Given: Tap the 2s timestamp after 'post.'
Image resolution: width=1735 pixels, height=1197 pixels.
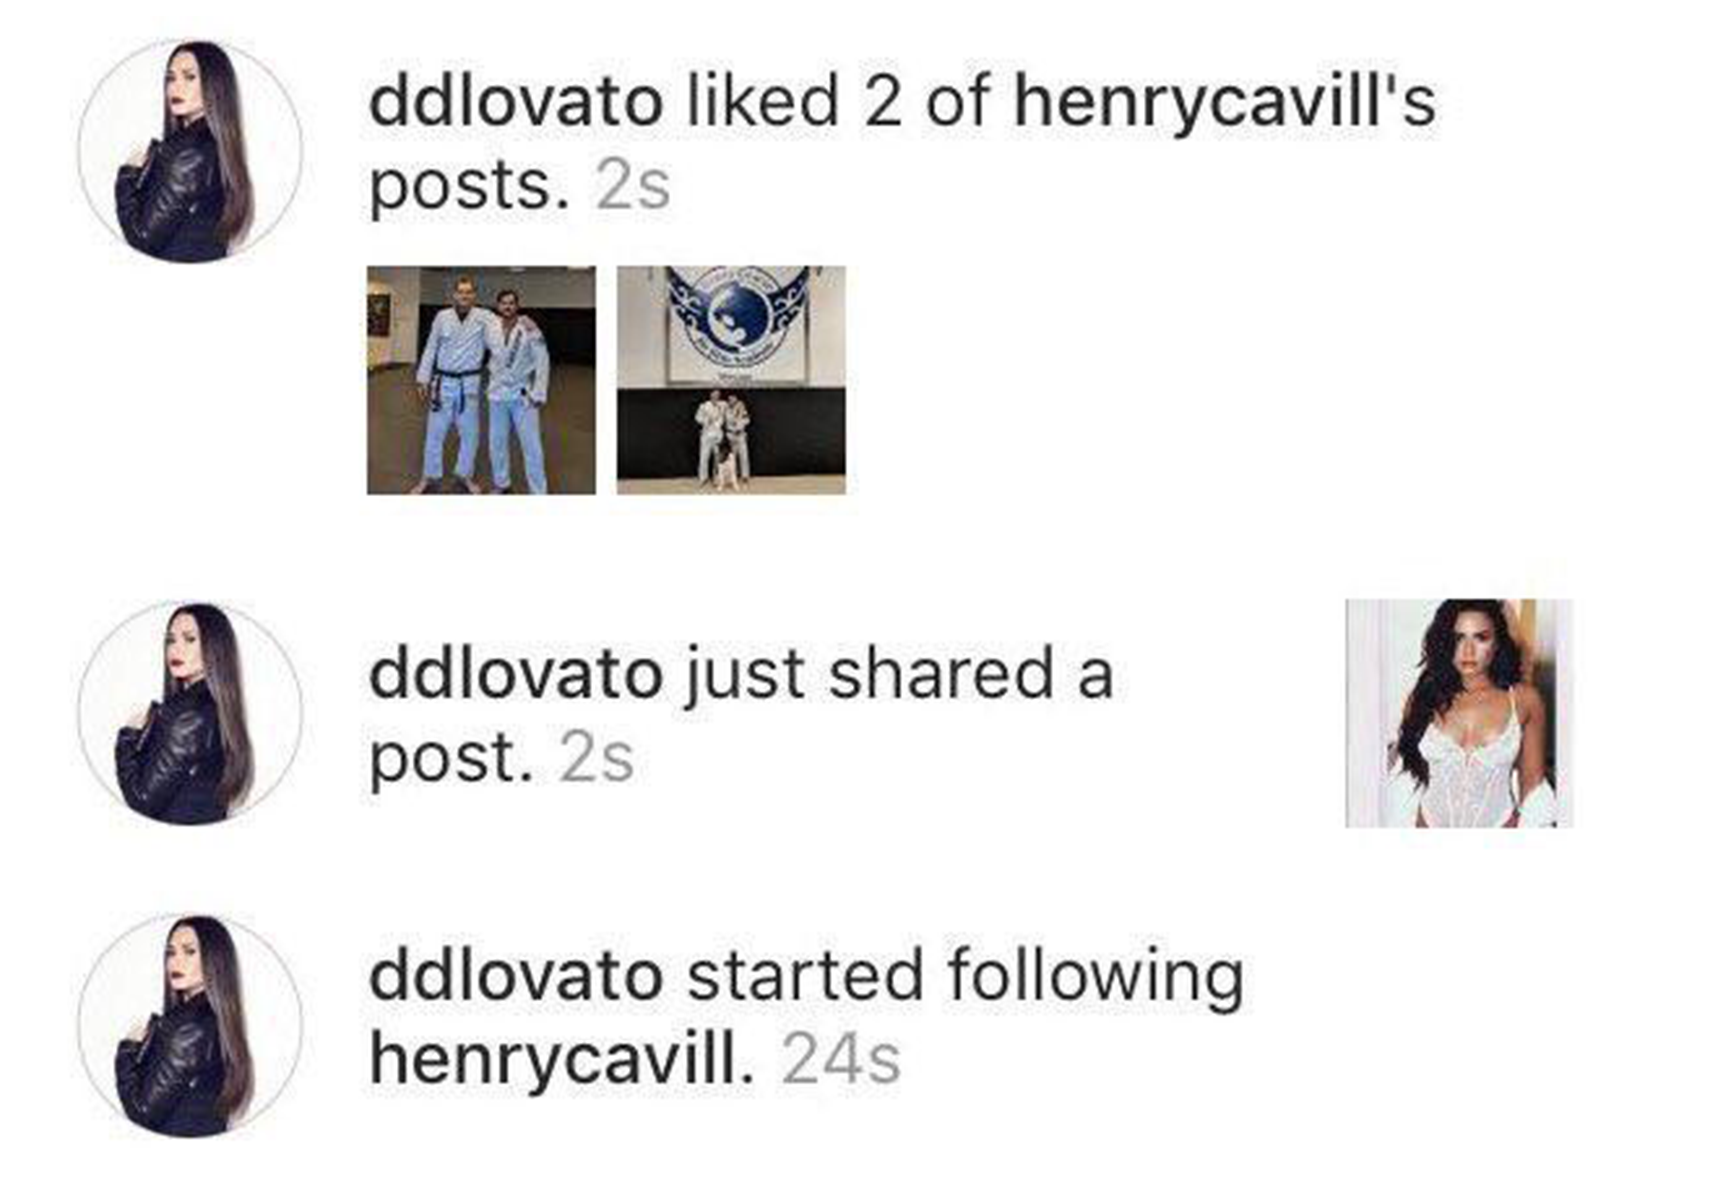Looking at the screenshot, I should (x=597, y=759).
